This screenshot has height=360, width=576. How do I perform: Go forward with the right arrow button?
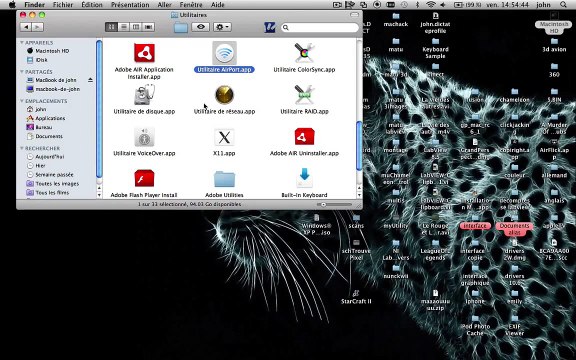click(37, 27)
